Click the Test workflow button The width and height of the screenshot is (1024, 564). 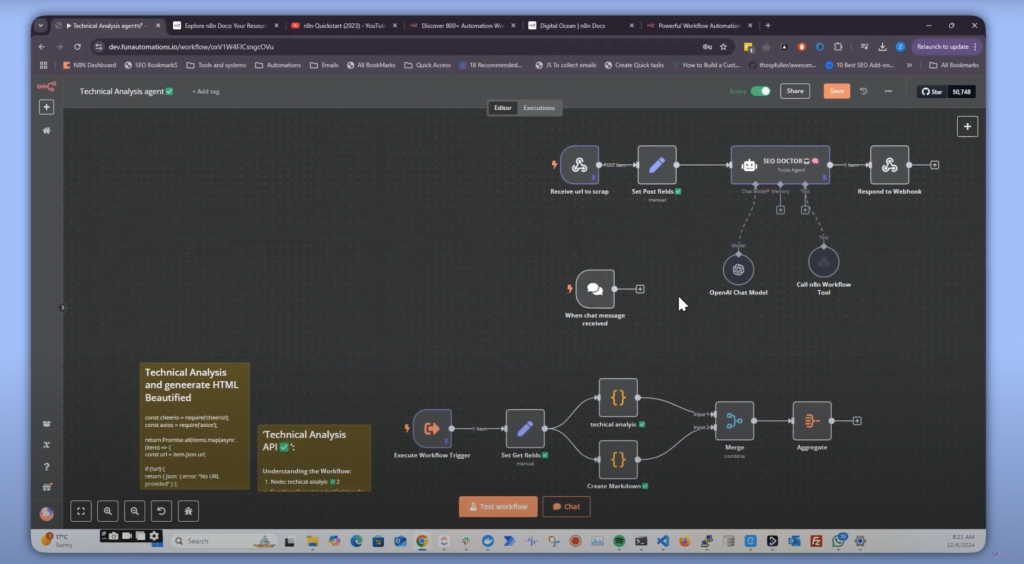498,506
